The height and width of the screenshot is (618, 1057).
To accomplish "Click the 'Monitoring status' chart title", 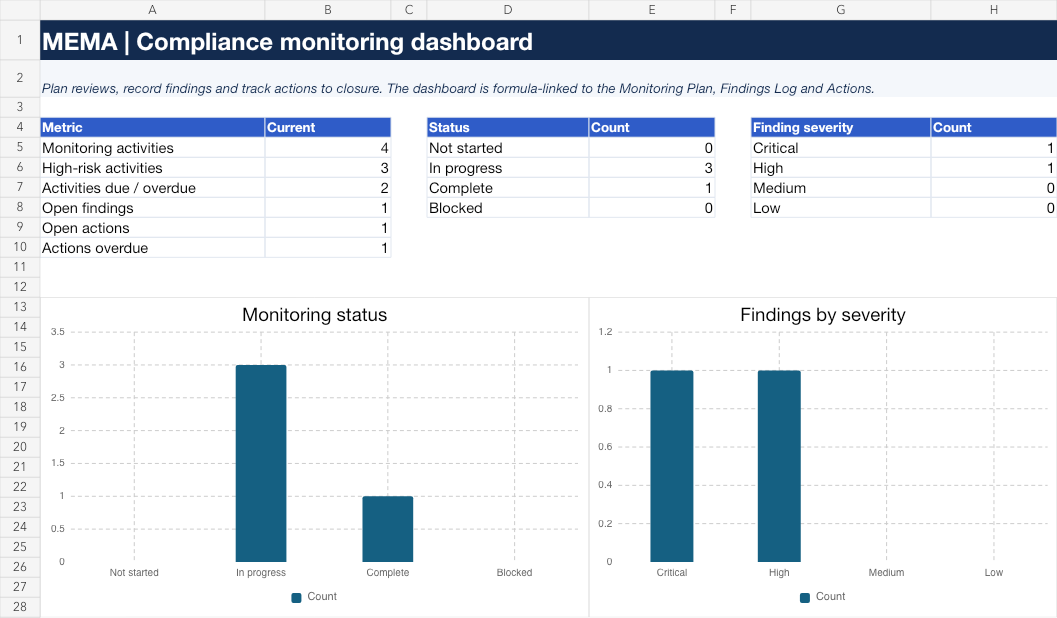I will pyautogui.click(x=315, y=315).
